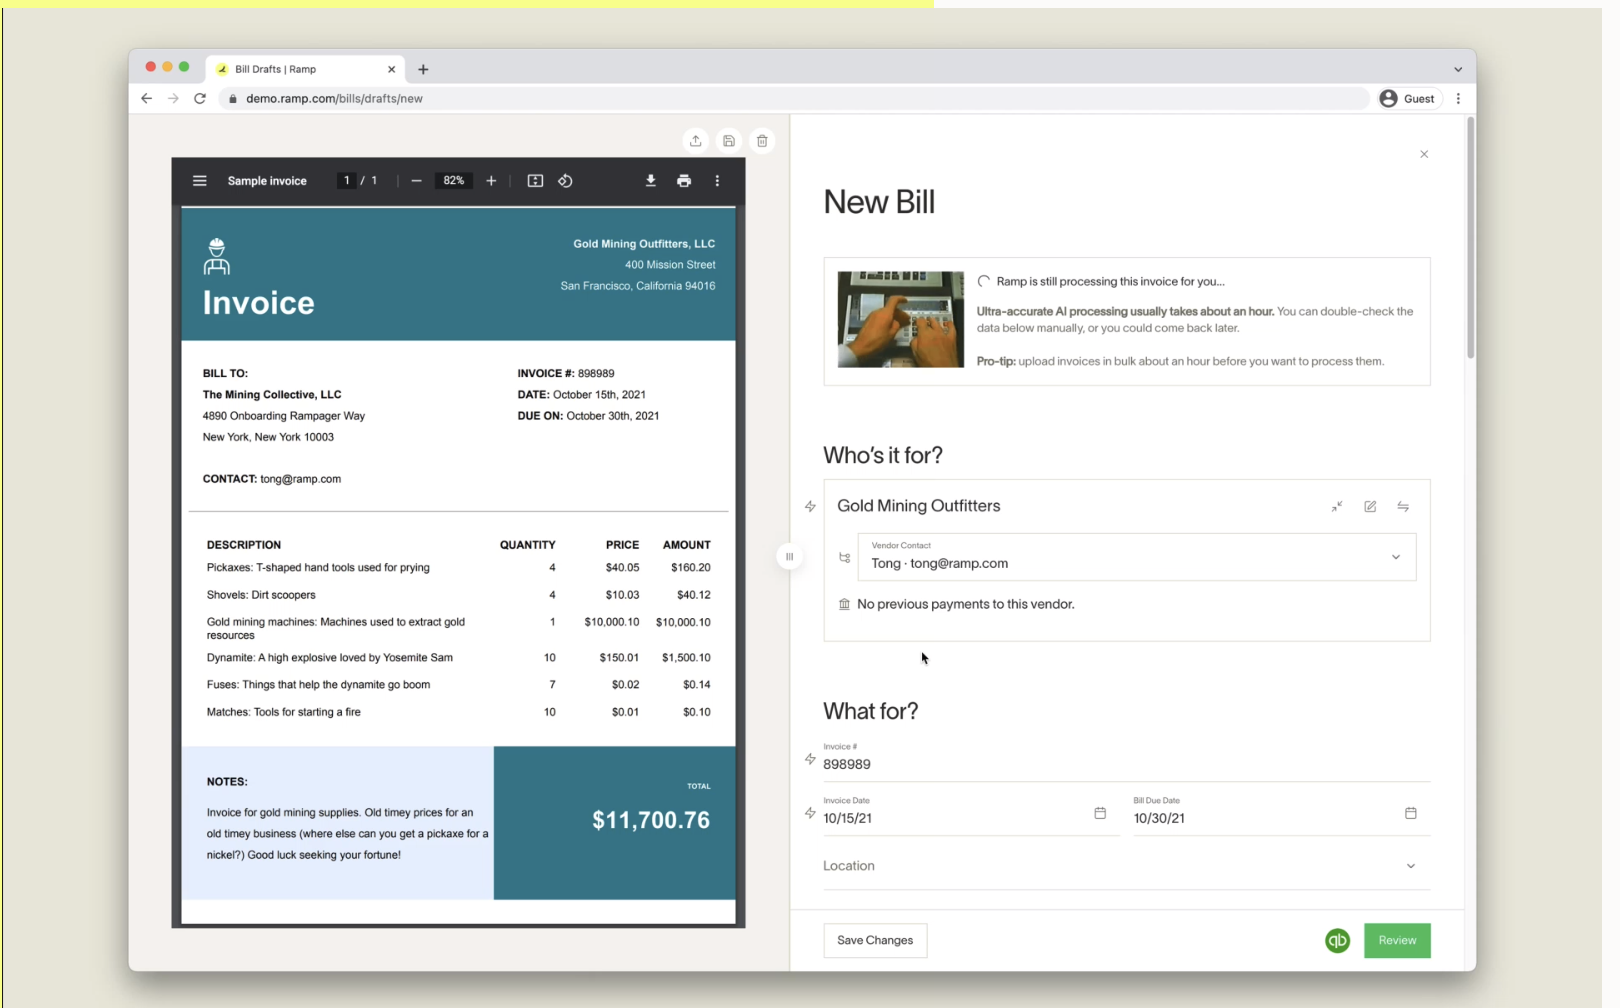Edit the vendor details

click(x=1370, y=507)
